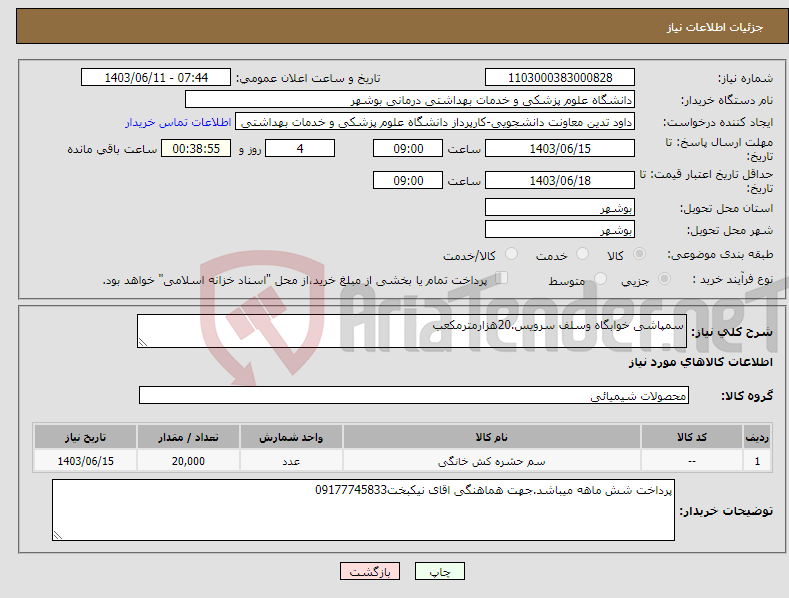The height and width of the screenshot is (598, 789).
Task: Click the announcement date field 1403/06/11 - 07:44
Action: 156,78
